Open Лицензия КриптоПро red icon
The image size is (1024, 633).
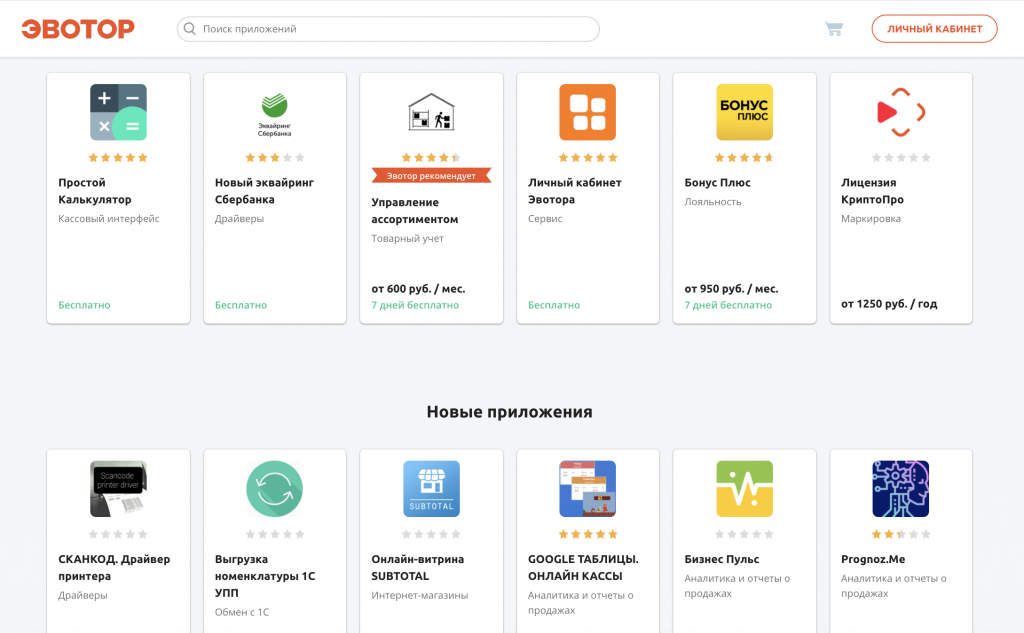(901, 112)
